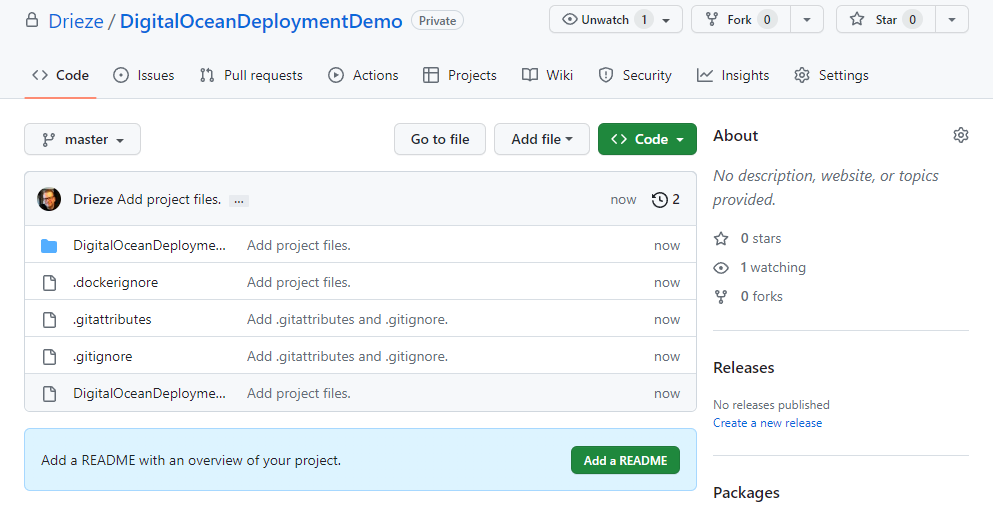Open the DigitalOceanDeployme... folder
Viewport: 993px width, 517px height.
click(149, 245)
